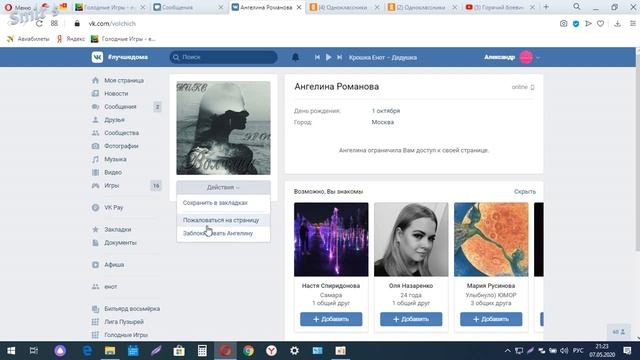Click the Действия dropdown button

click(223, 187)
